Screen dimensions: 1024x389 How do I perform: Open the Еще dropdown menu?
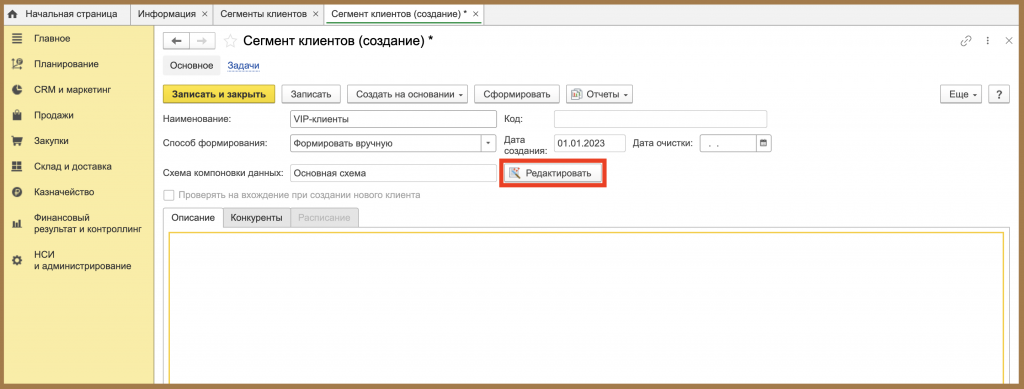click(961, 94)
